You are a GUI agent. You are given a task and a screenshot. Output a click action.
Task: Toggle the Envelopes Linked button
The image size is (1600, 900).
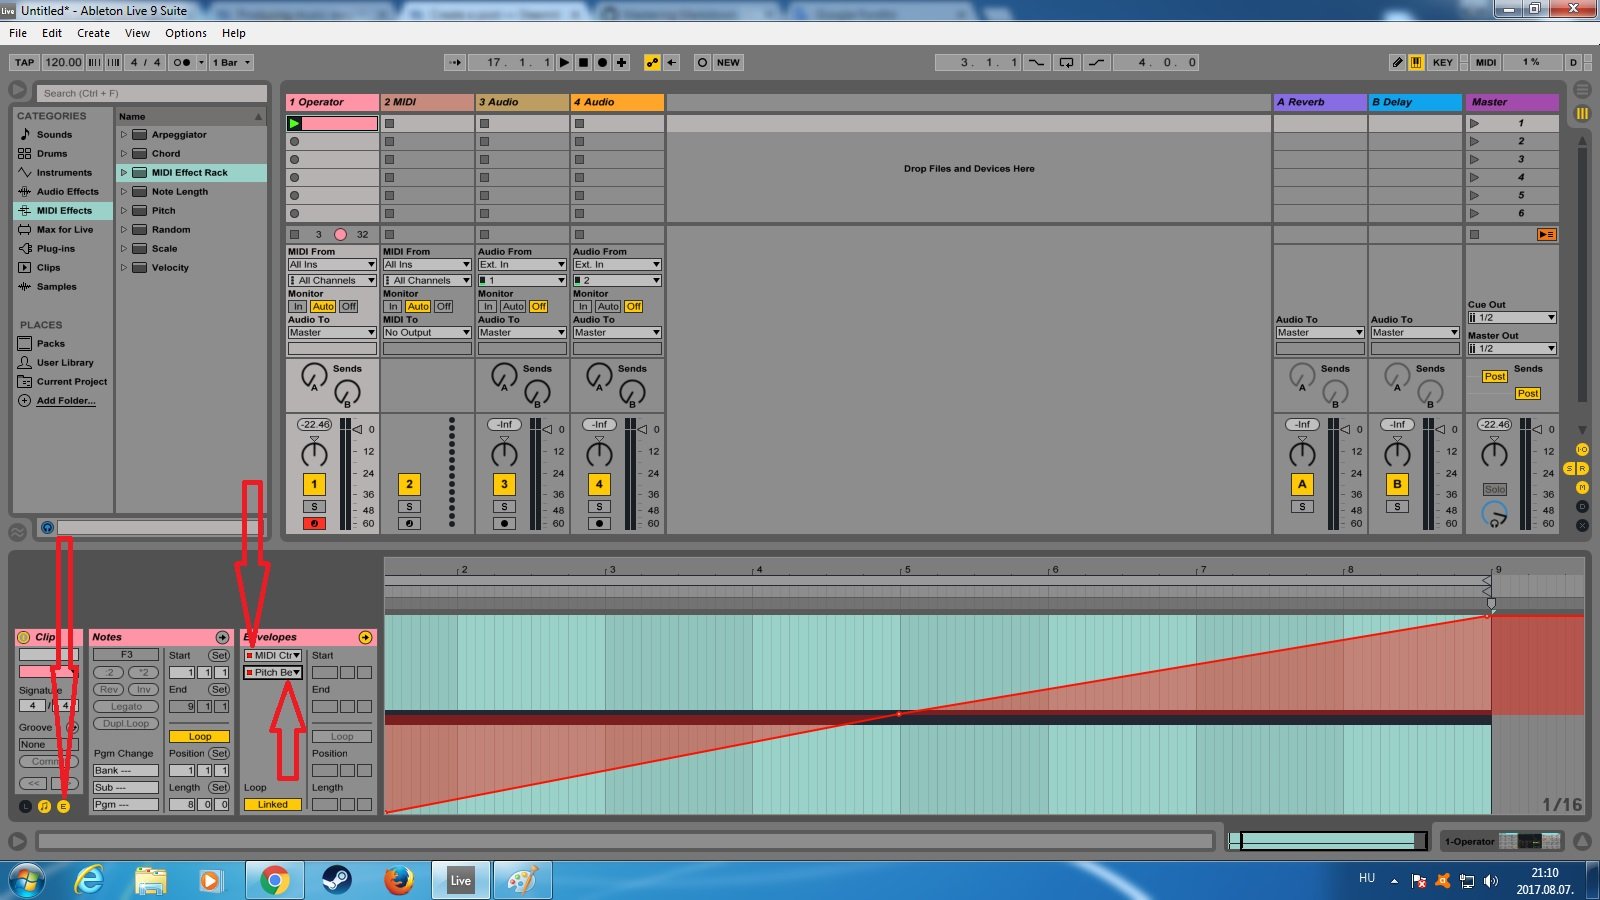(273, 804)
